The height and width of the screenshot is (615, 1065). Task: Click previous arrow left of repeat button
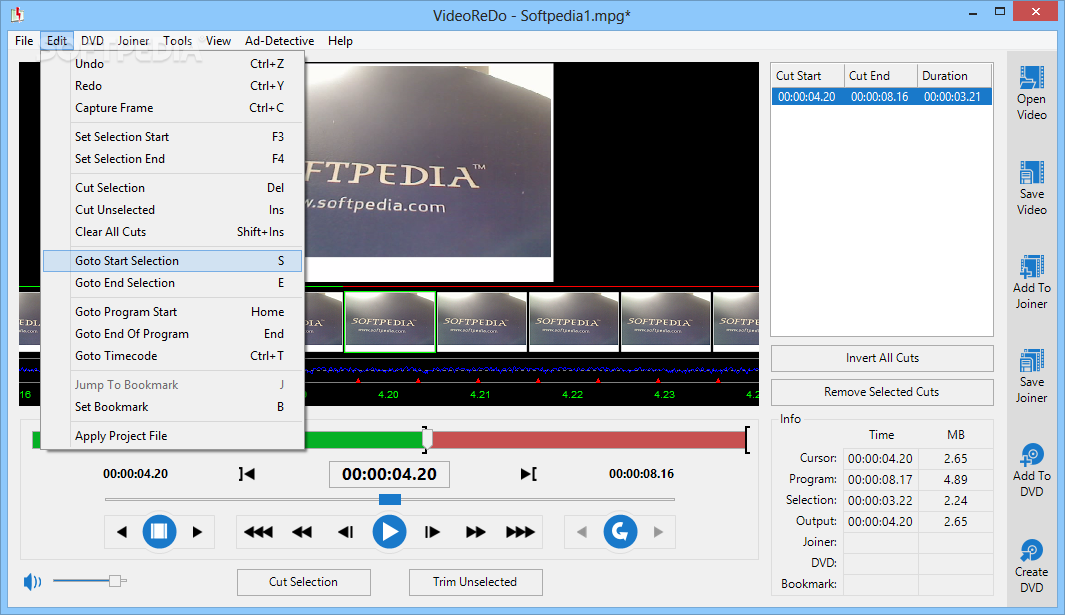[x=582, y=532]
